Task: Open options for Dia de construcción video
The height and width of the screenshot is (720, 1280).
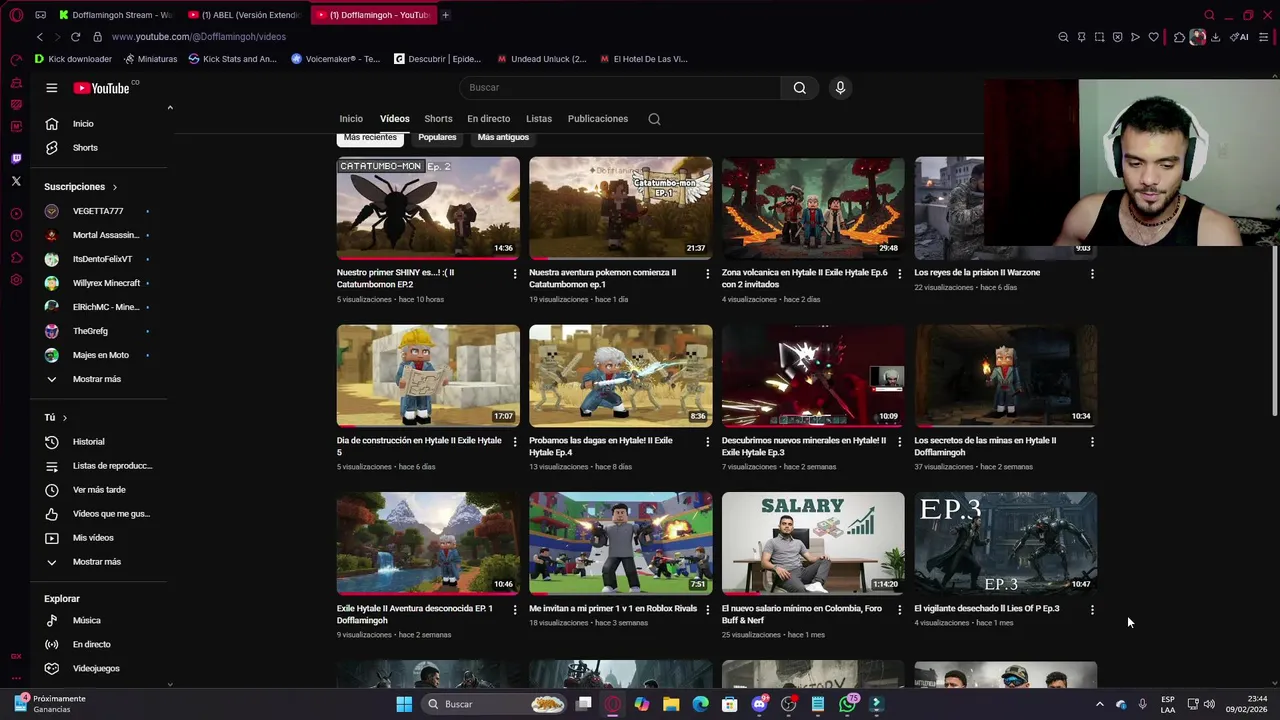Action: point(515,442)
